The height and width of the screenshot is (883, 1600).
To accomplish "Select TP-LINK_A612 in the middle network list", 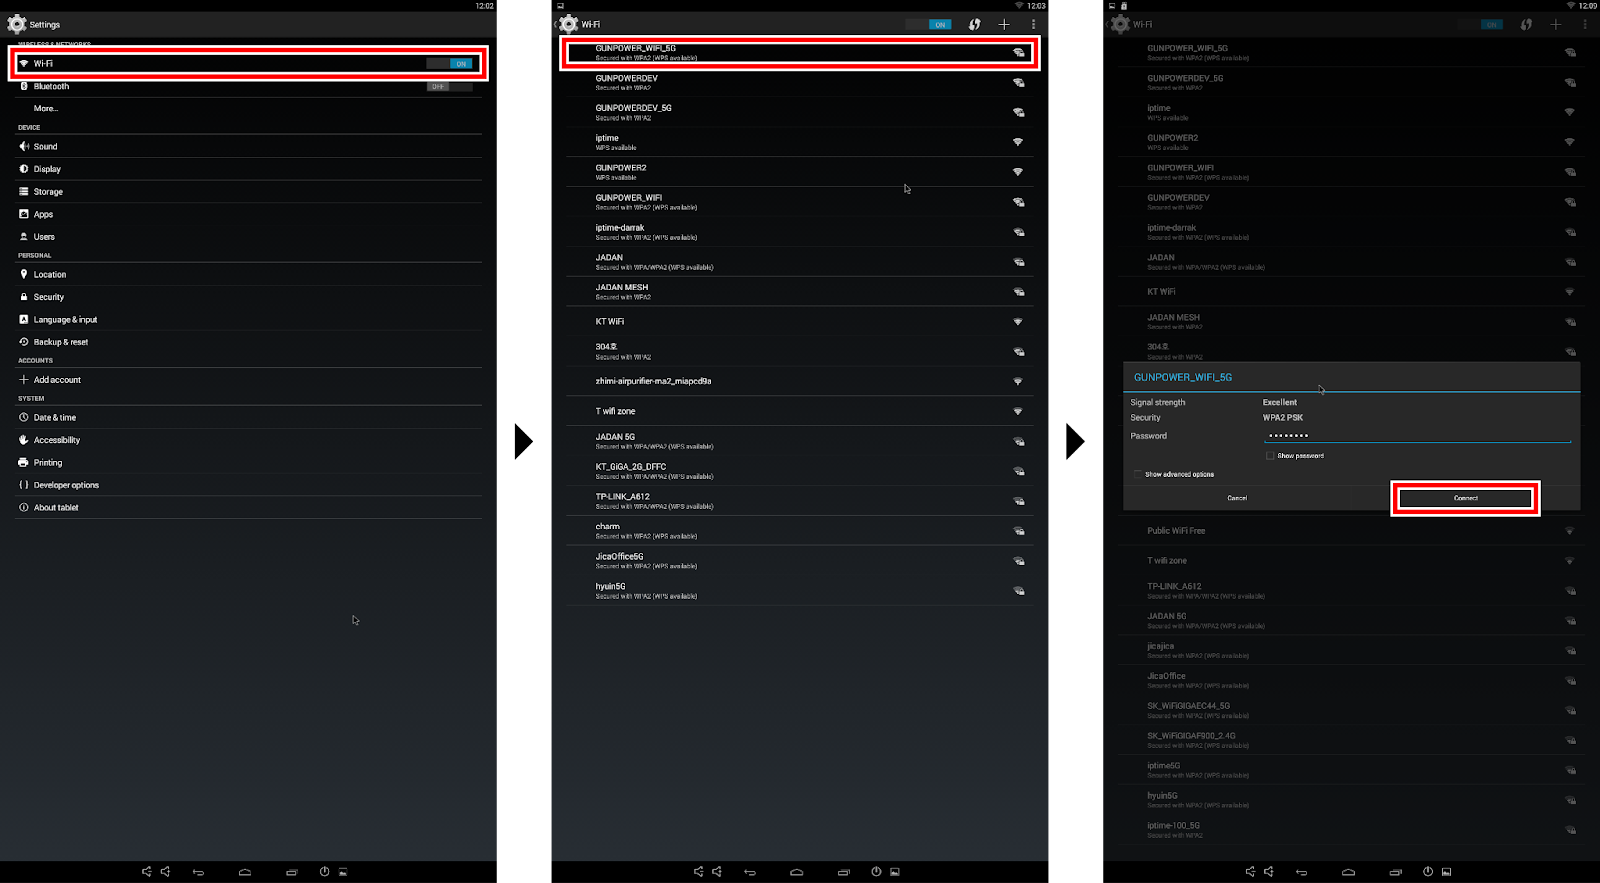I will 800,501.
